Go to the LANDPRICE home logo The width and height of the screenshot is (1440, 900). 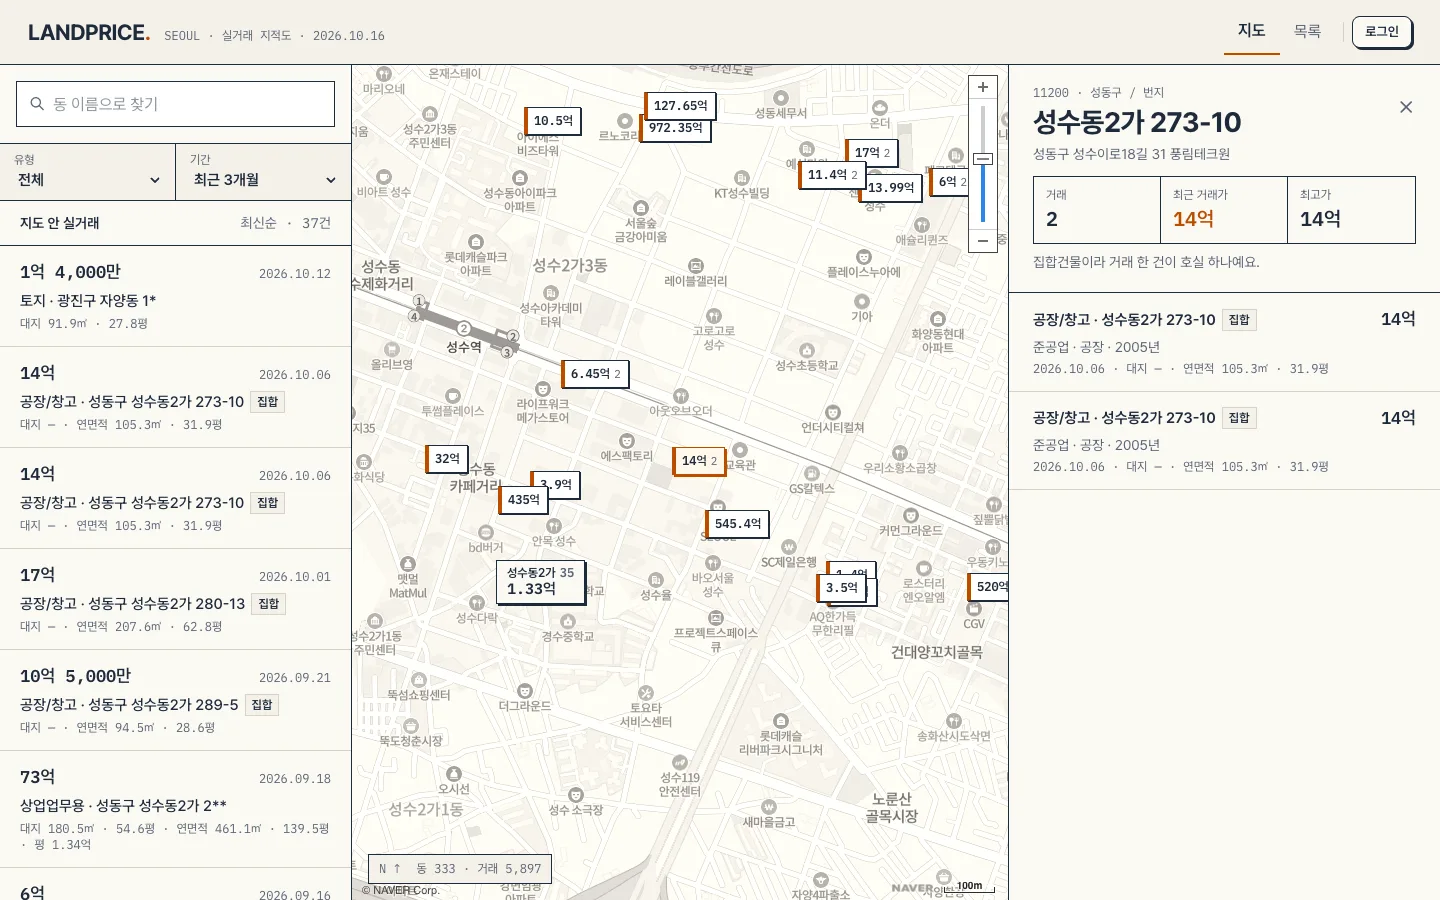click(x=89, y=33)
